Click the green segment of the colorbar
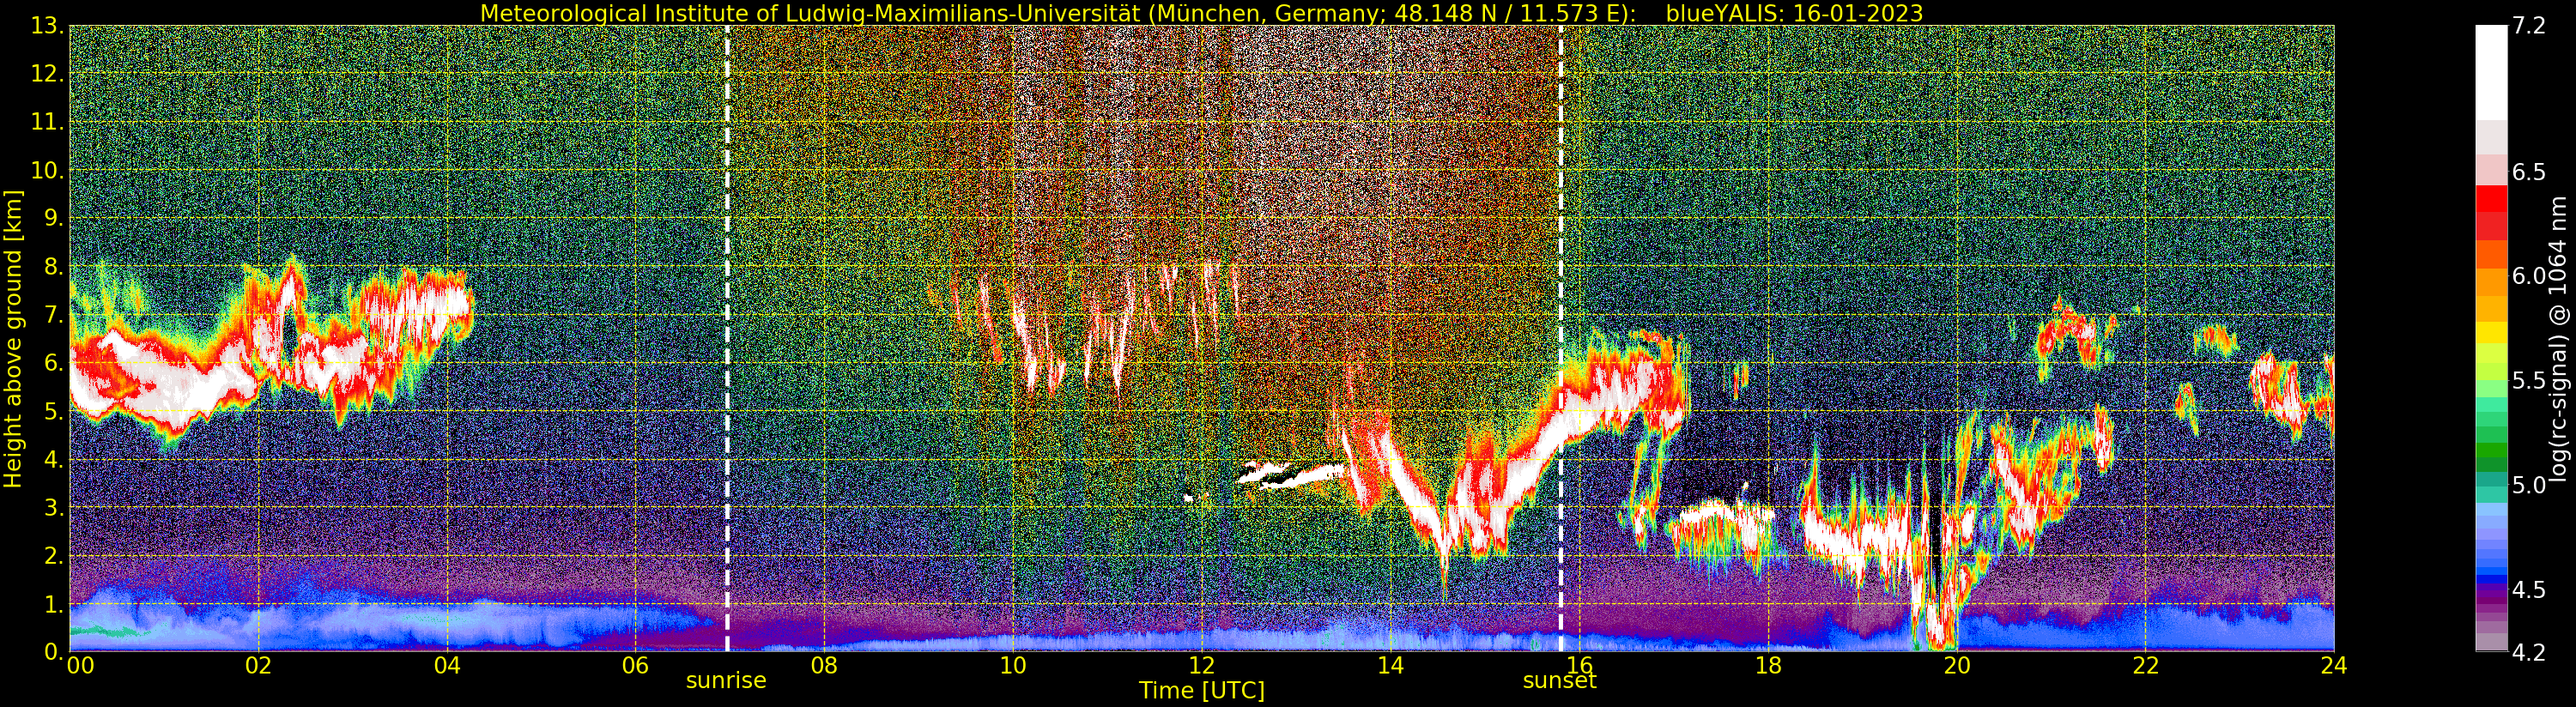Image resolution: width=2576 pixels, height=707 pixels. click(2491, 448)
